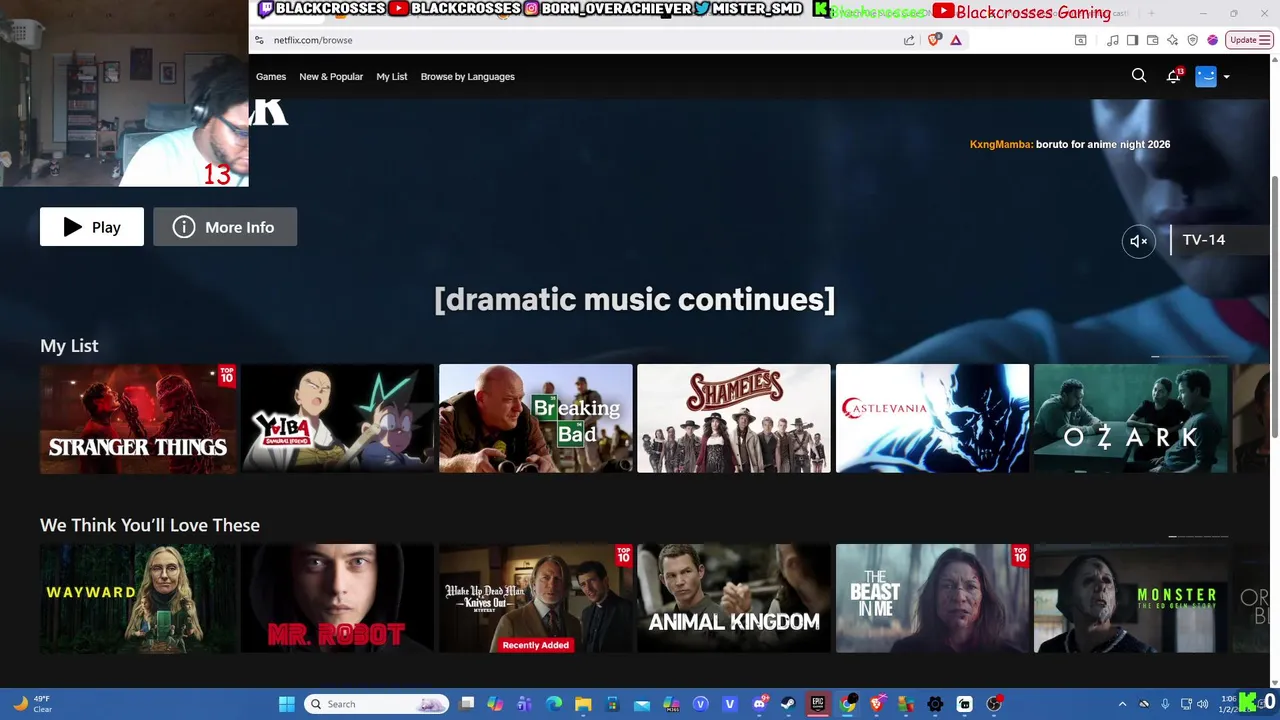Open the Mail app from the taskbar
1280x720 pixels.
click(642, 704)
